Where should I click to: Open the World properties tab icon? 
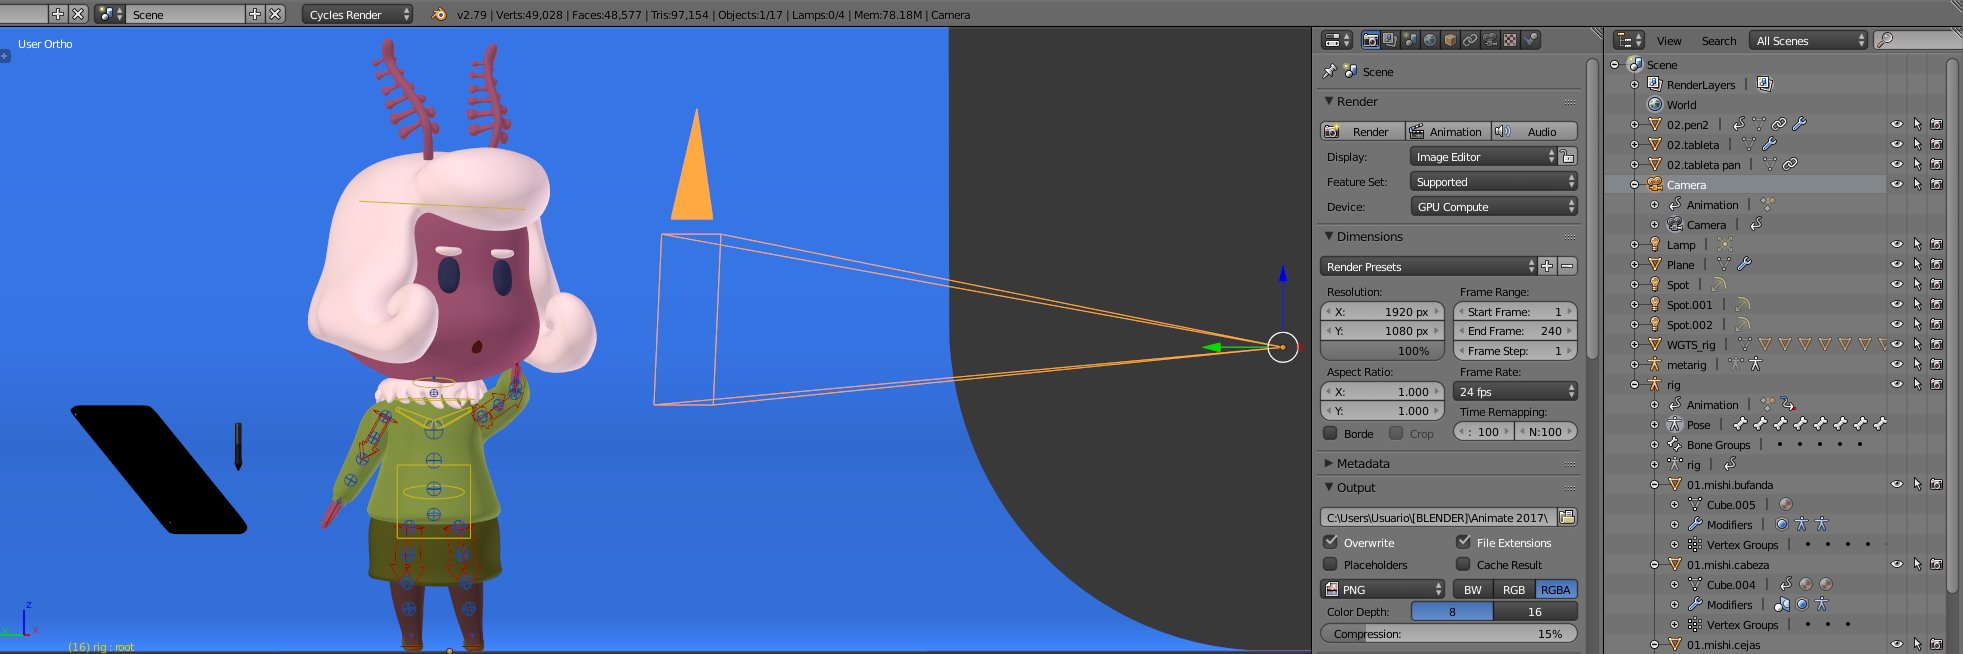pyautogui.click(x=1430, y=40)
